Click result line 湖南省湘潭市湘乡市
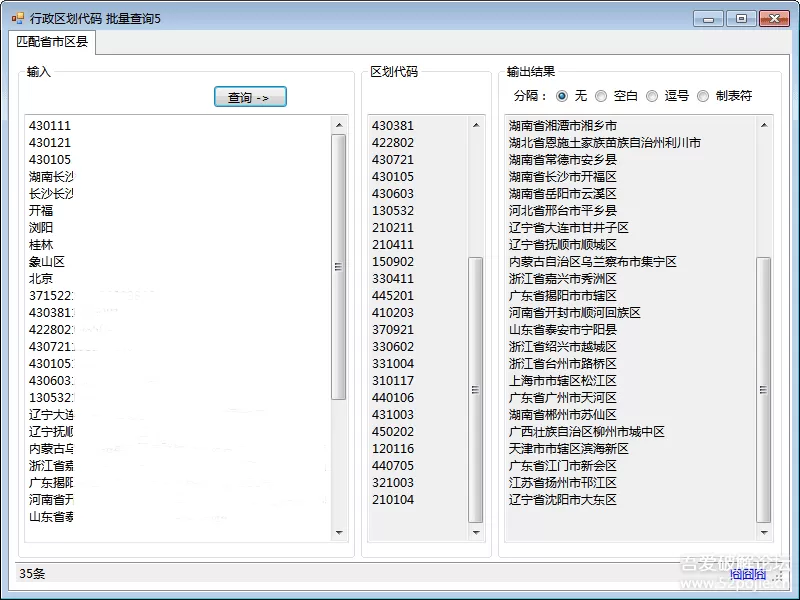The image size is (800, 600). [563, 126]
